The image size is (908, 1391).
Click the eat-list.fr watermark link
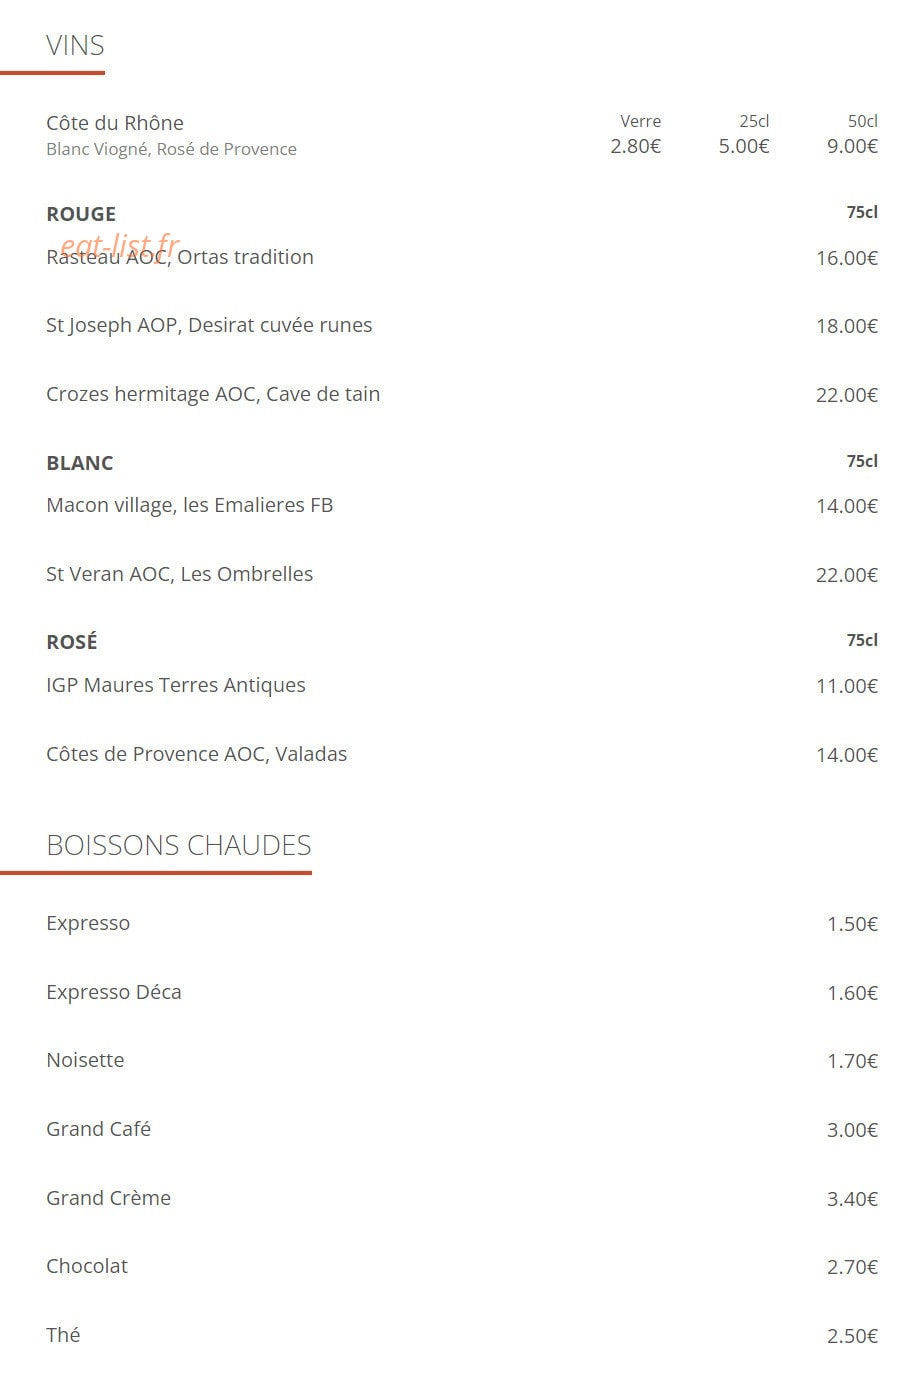point(120,244)
